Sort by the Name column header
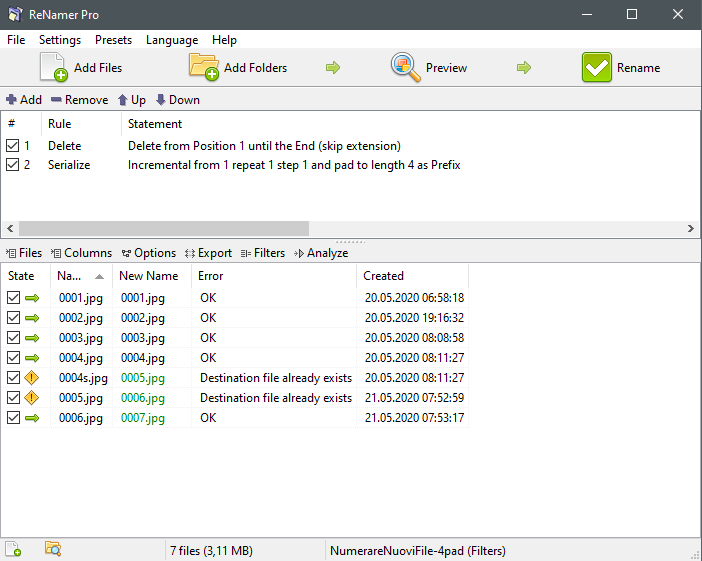Image resolution: width=702 pixels, height=561 pixels. tap(81, 276)
